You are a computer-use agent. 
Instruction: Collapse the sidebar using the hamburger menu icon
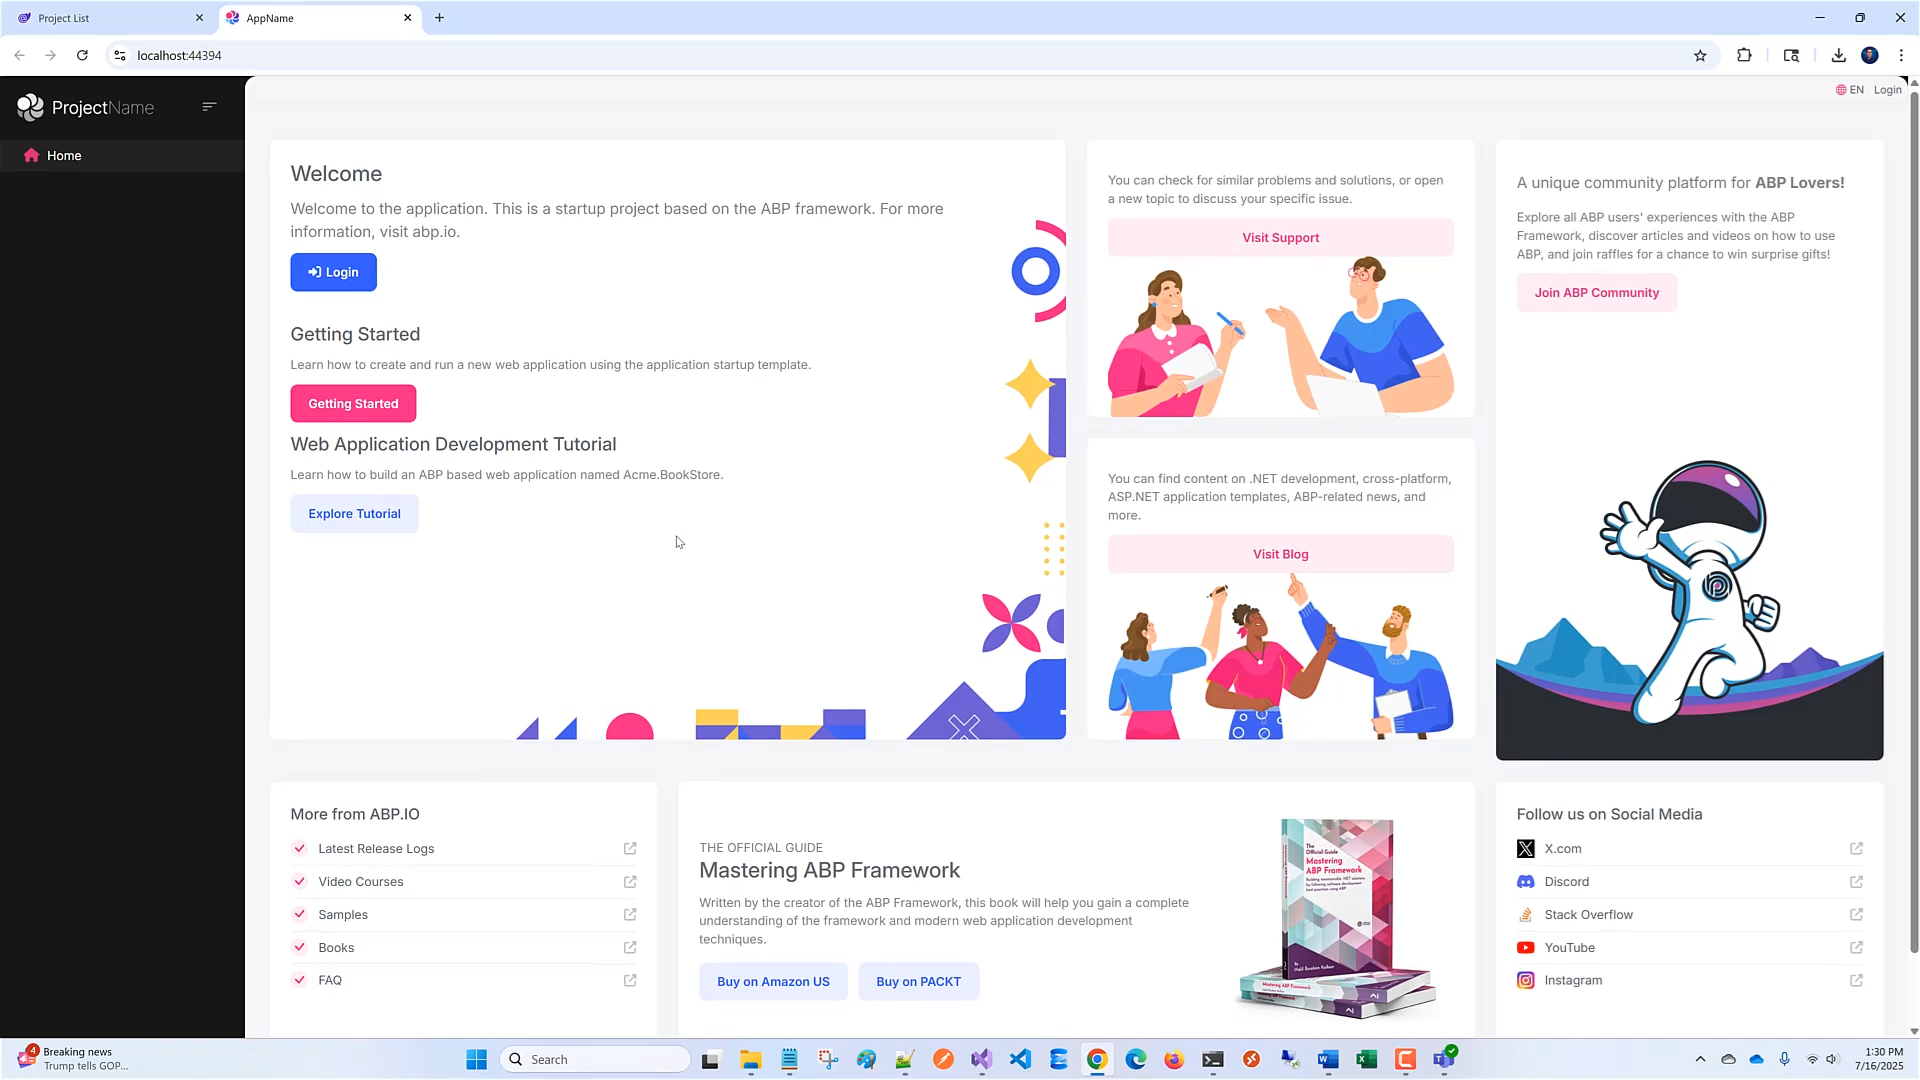pyautogui.click(x=209, y=106)
